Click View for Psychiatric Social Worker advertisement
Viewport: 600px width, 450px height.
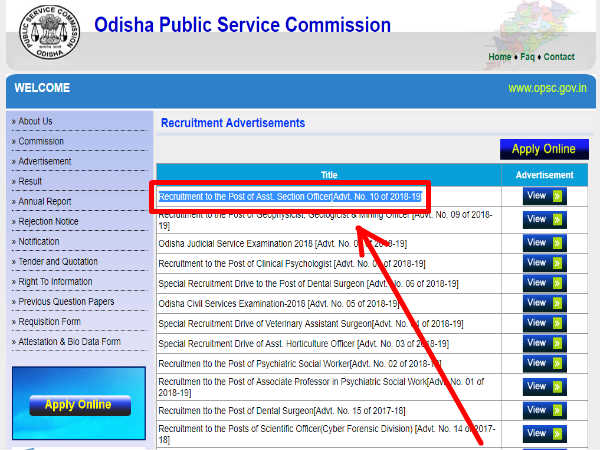544,363
